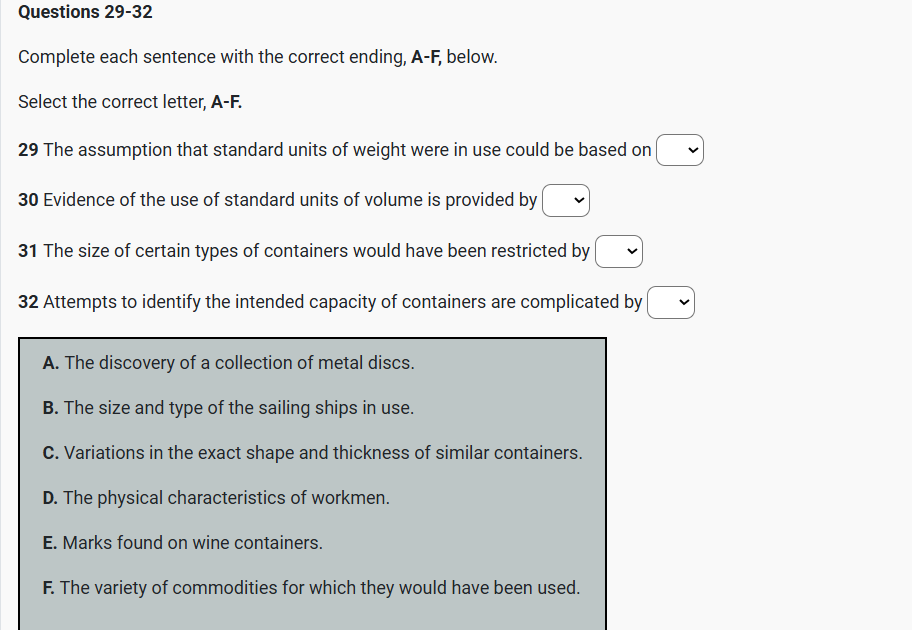Click option A about metal discs
The height and width of the screenshot is (630, 912).
[x=228, y=363]
